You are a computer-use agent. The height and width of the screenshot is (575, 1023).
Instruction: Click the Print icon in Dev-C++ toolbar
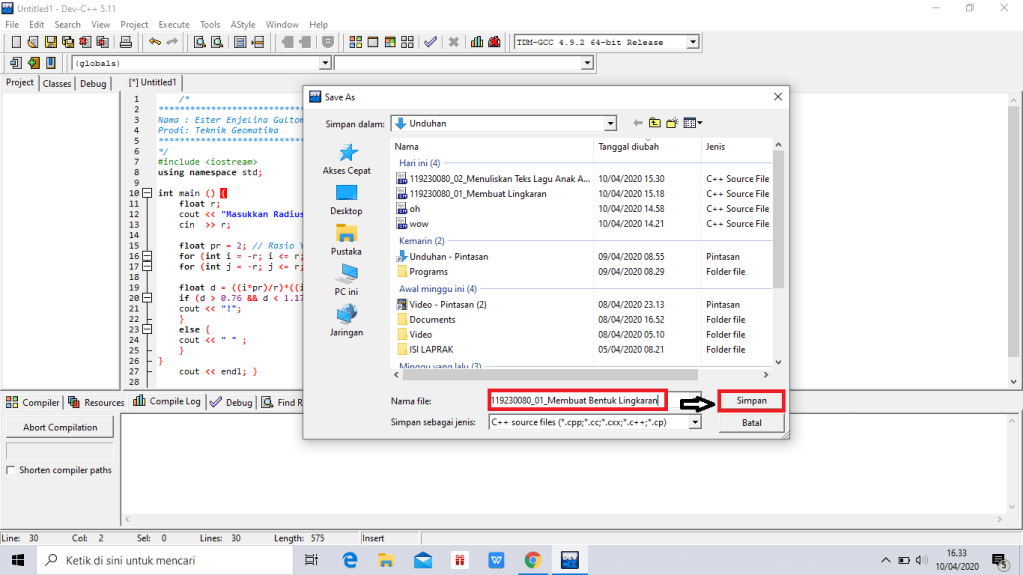[x=126, y=42]
